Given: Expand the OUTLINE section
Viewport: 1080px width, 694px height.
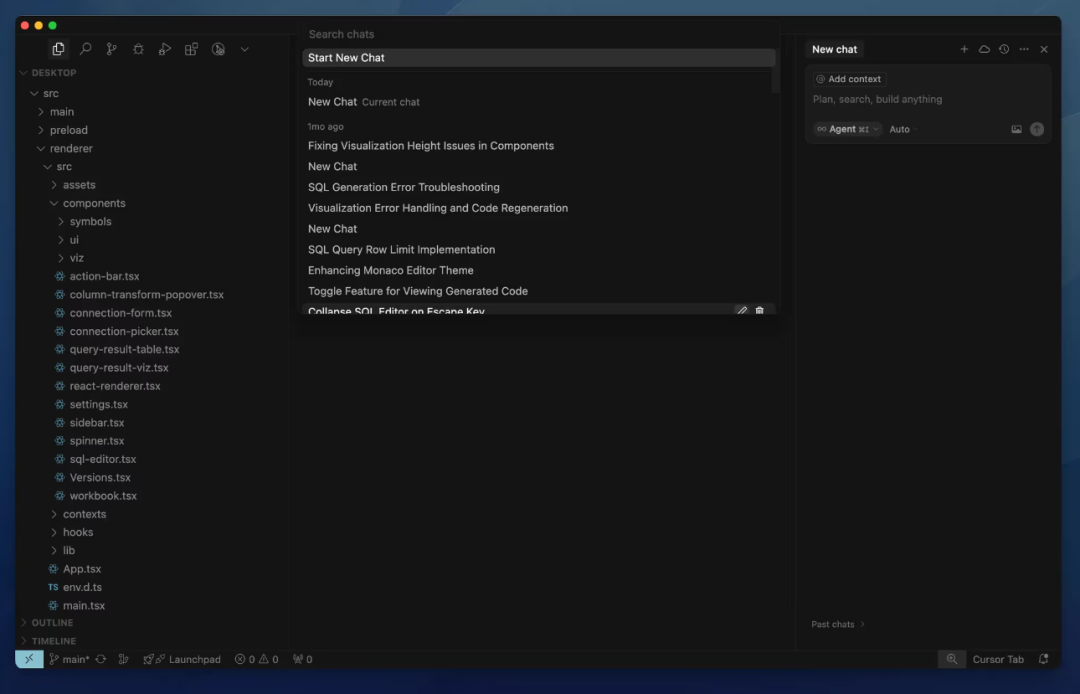Looking at the screenshot, I should pos(52,623).
